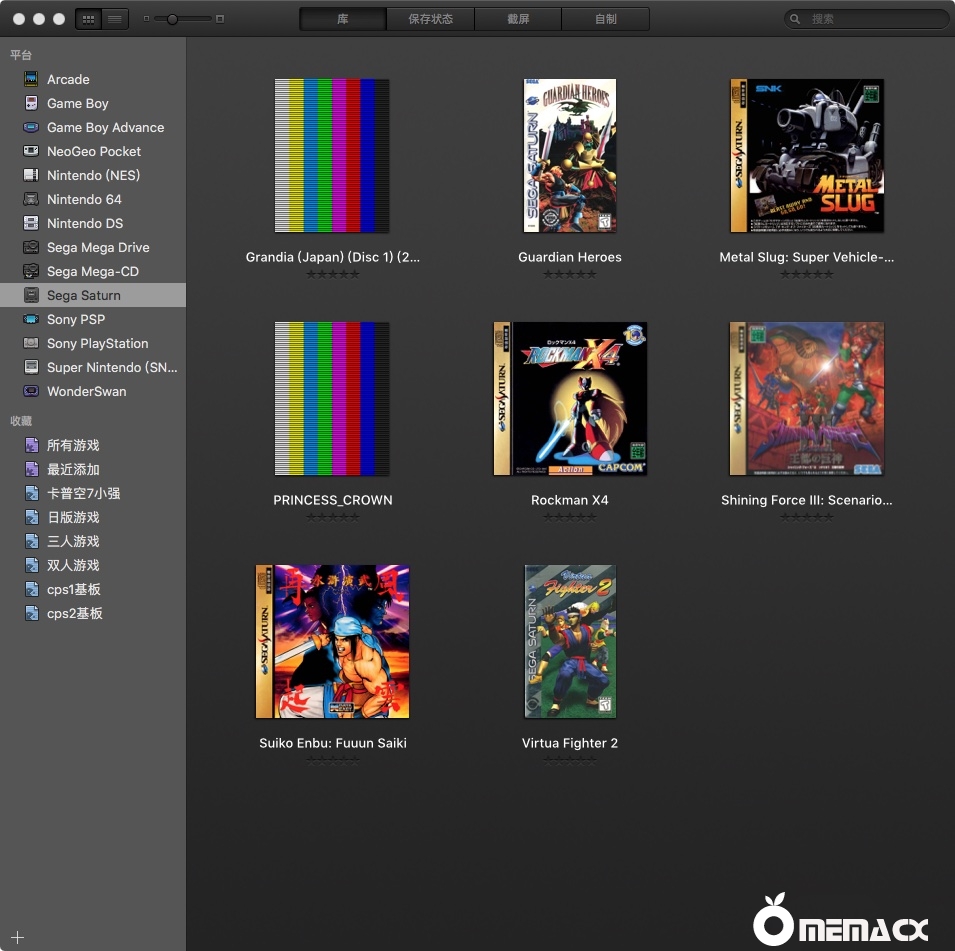Screen dimensions: 955x951
Task: Switch to the 截屏 tab
Action: (x=518, y=19)
